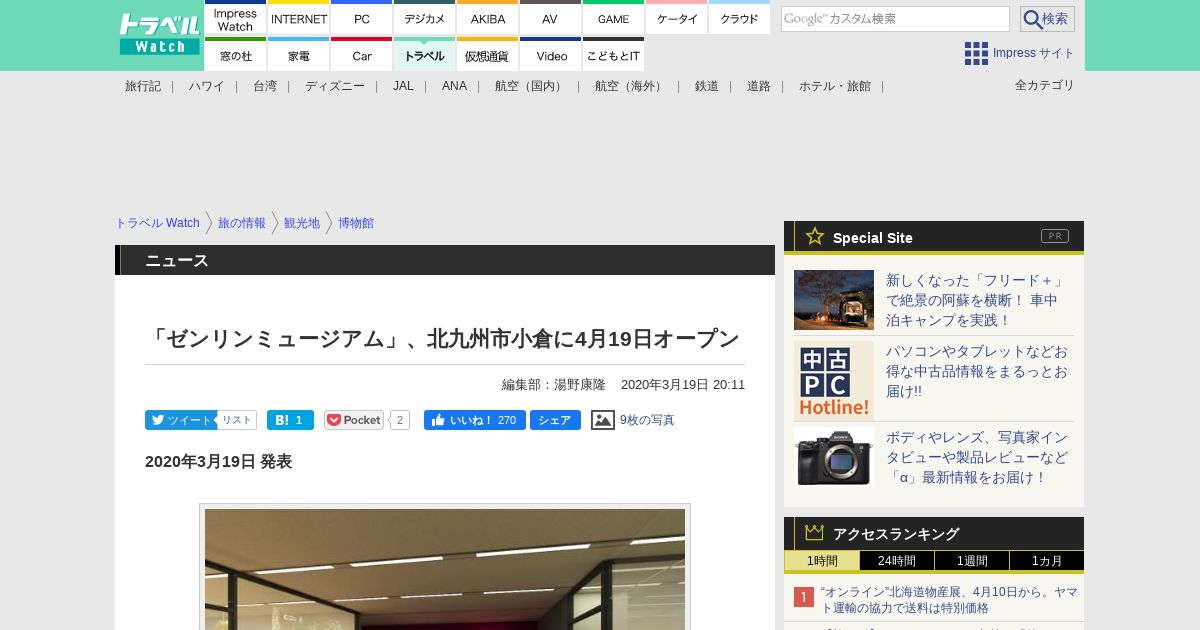Viewport: 1200px width, 630px height.
Task: Go to the ANA category
Action: click(x=454, y=86)
